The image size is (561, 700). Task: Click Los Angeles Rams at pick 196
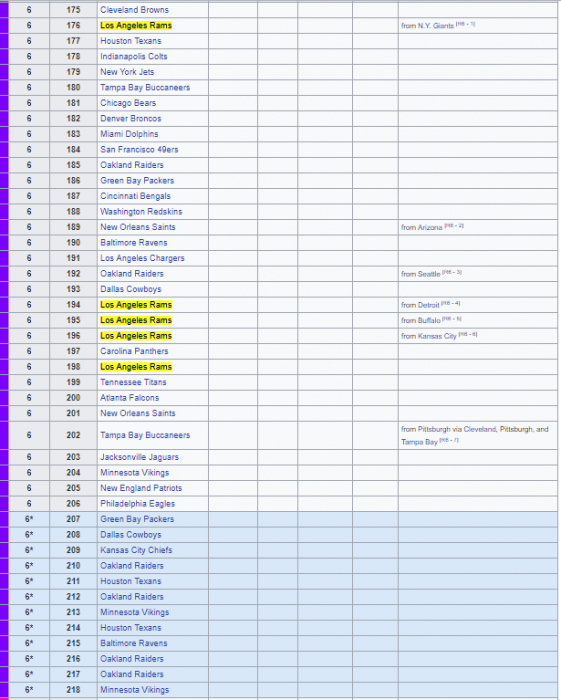[x=136, y=336]
